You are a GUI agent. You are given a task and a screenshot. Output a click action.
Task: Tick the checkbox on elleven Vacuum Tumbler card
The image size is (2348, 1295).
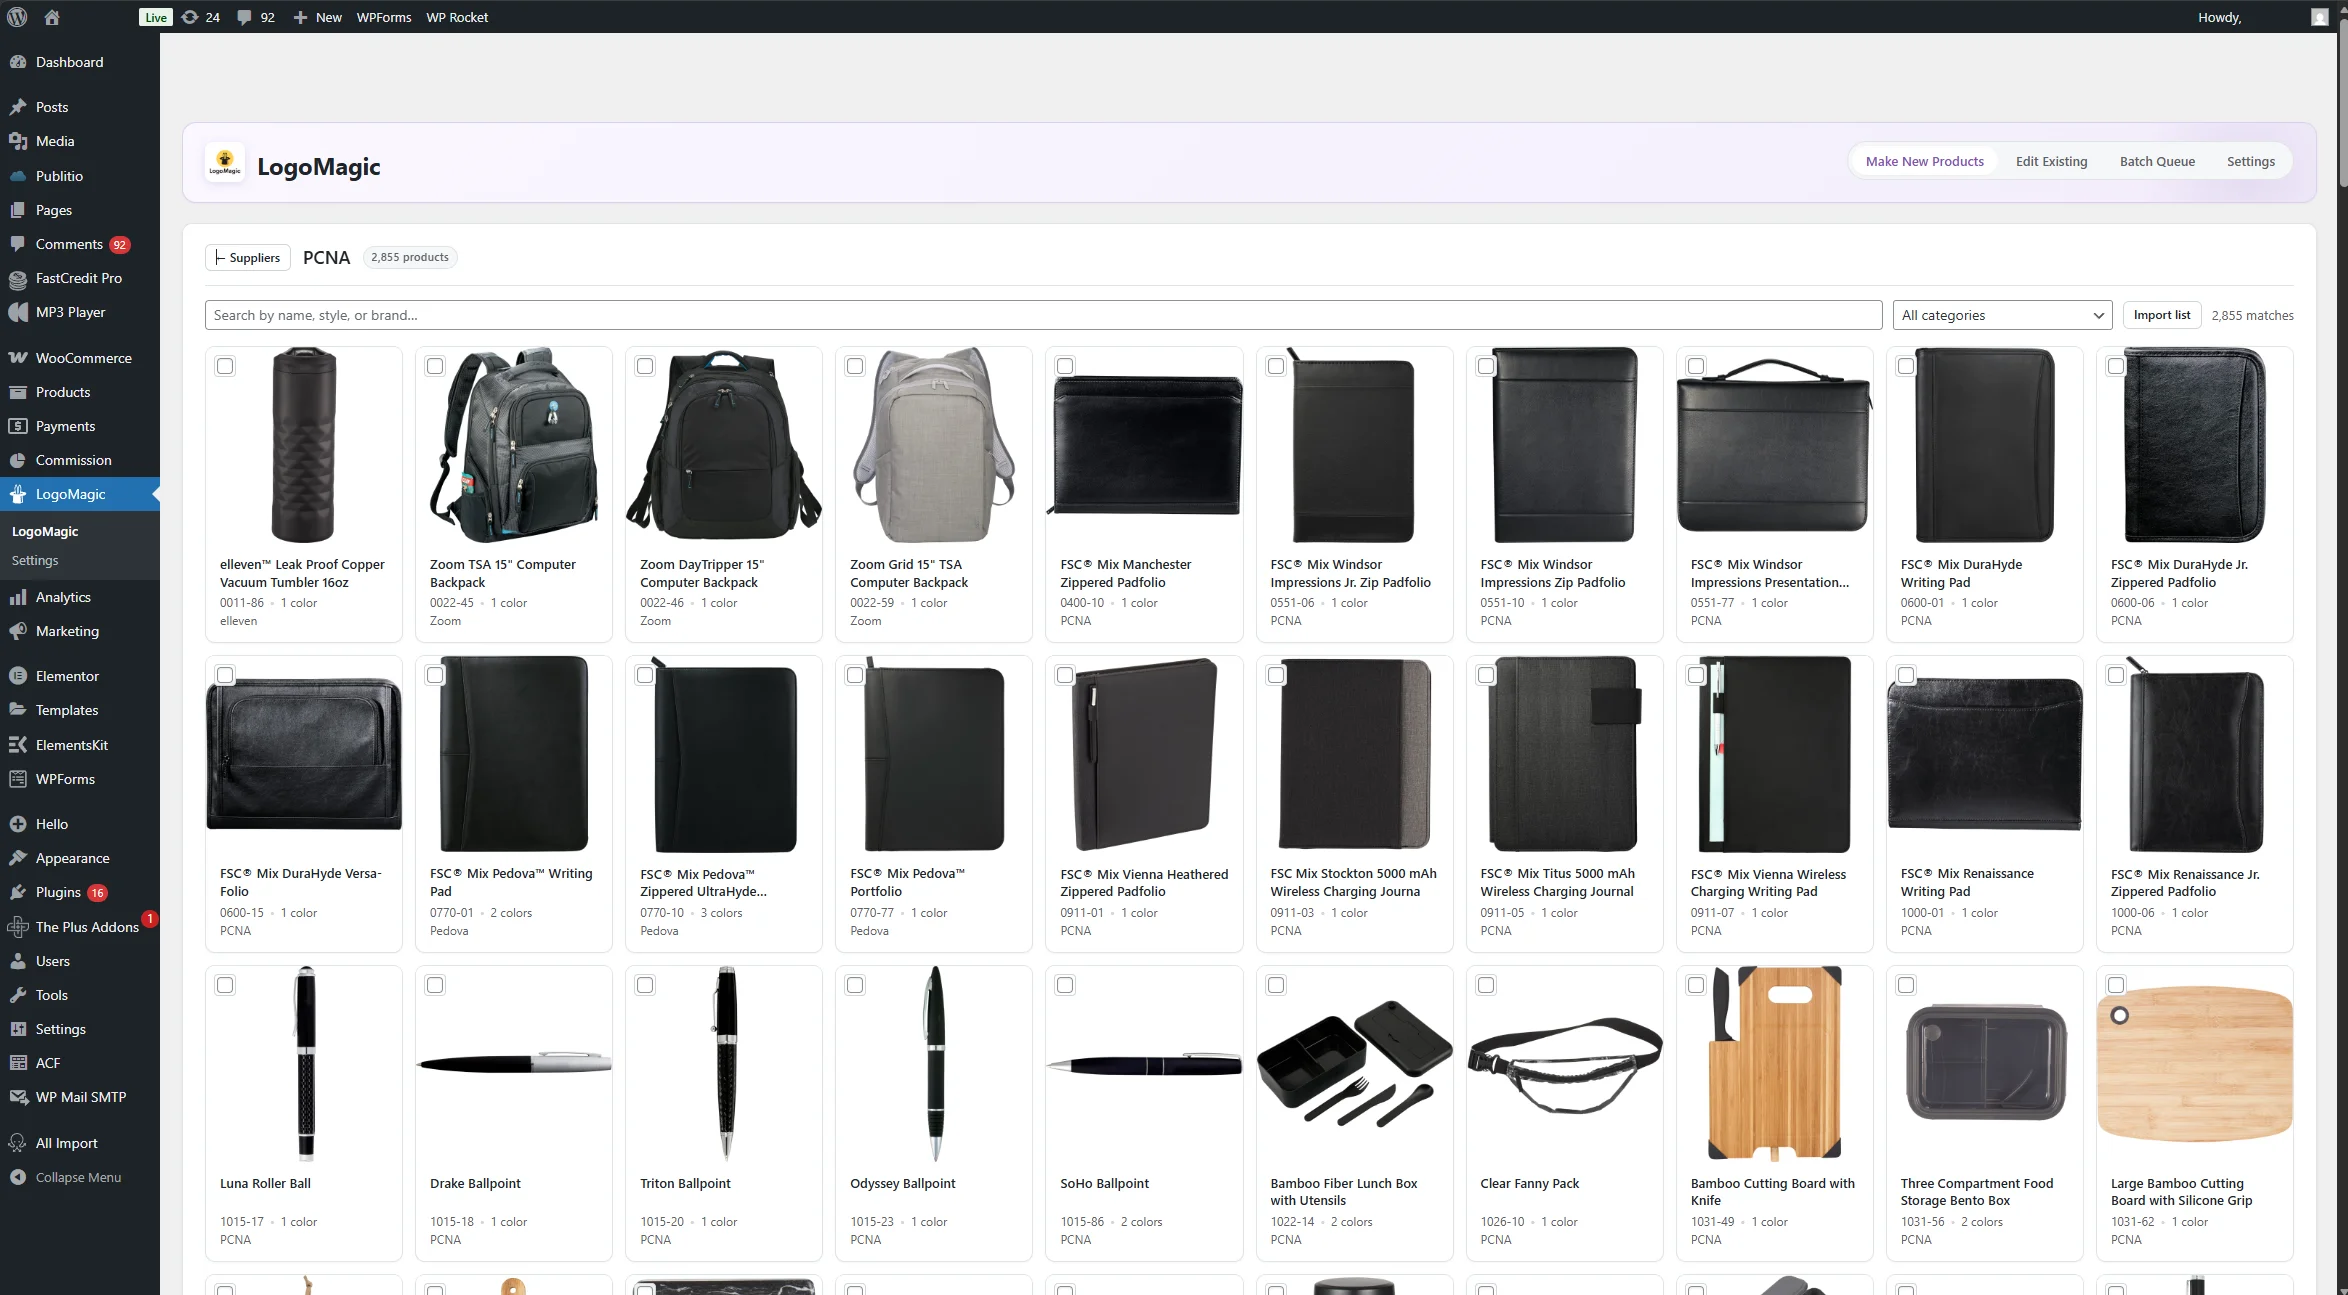pyautogui.click(x=225, y=366)
